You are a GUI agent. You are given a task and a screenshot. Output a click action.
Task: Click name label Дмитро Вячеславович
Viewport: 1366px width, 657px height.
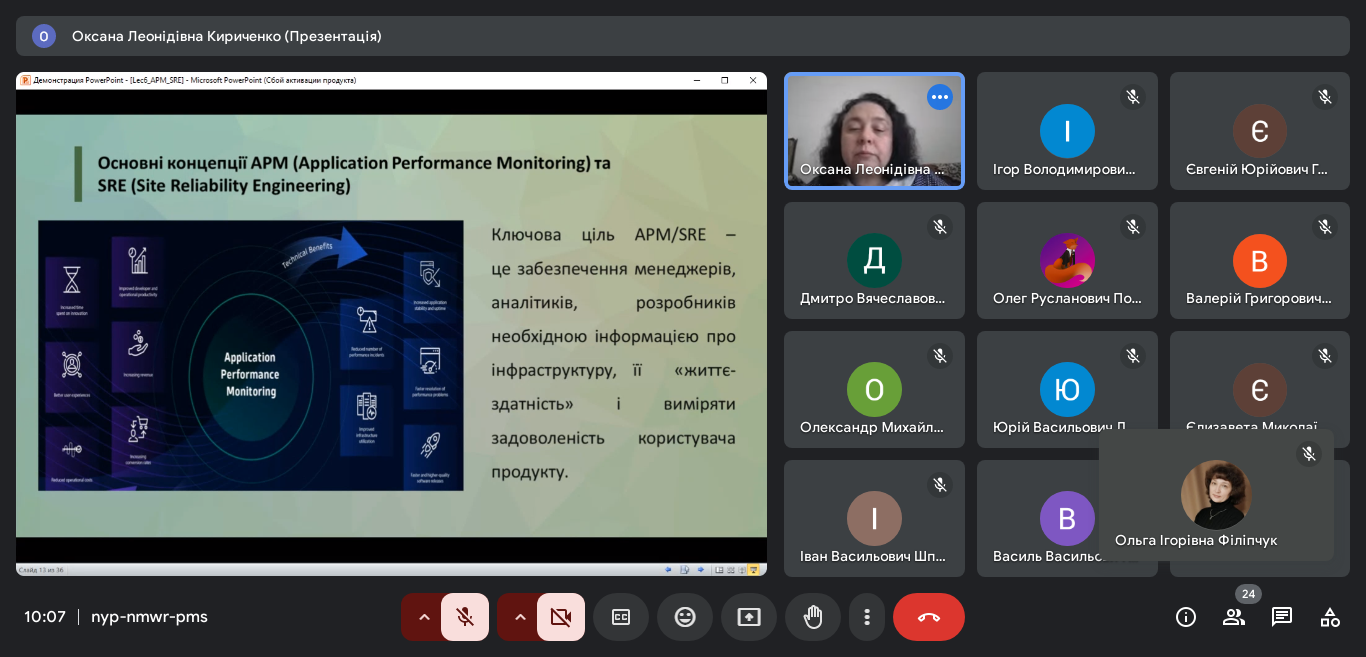point(872,298)
